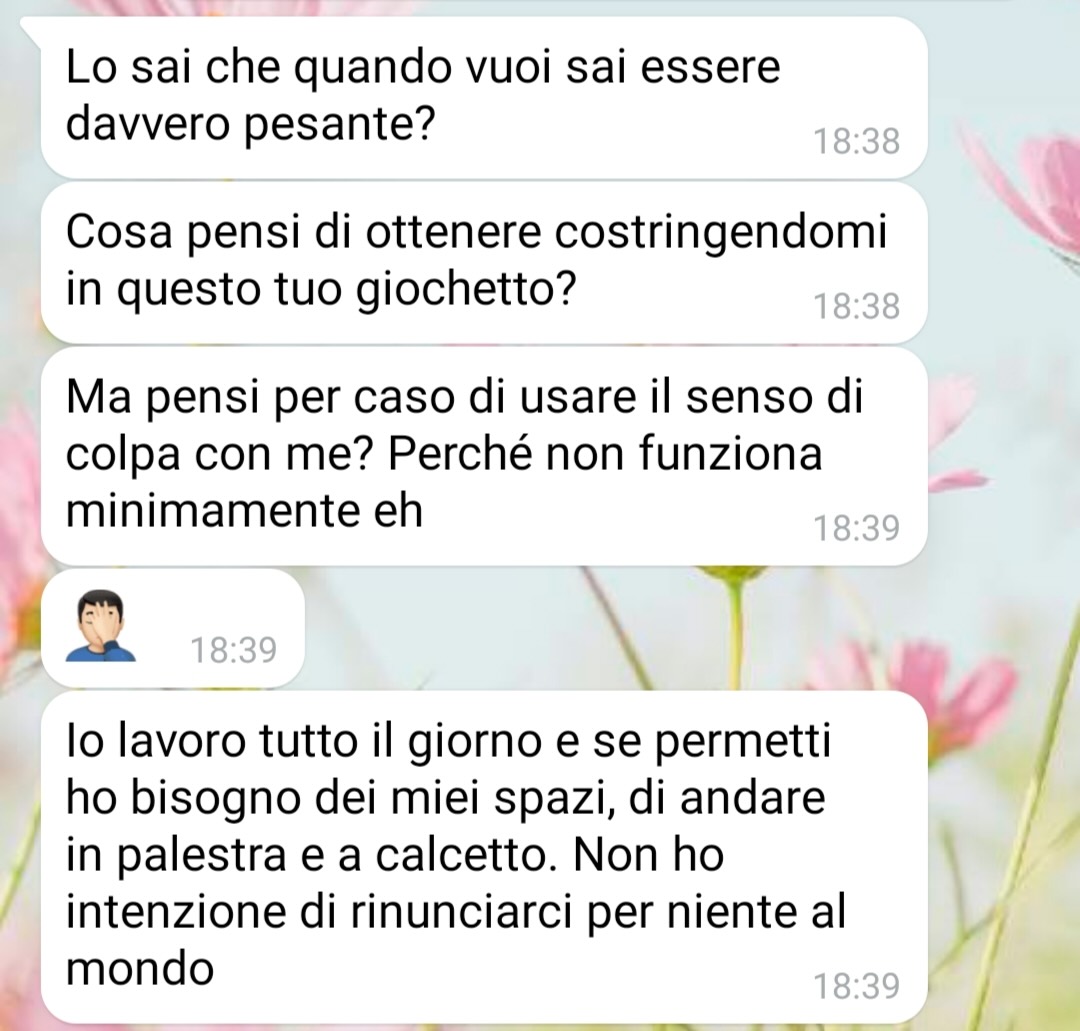The height and width of the screenshot is (1031, 1080).
Task: Click the 18:39 timestamp on last message
Action: [856, 986]
